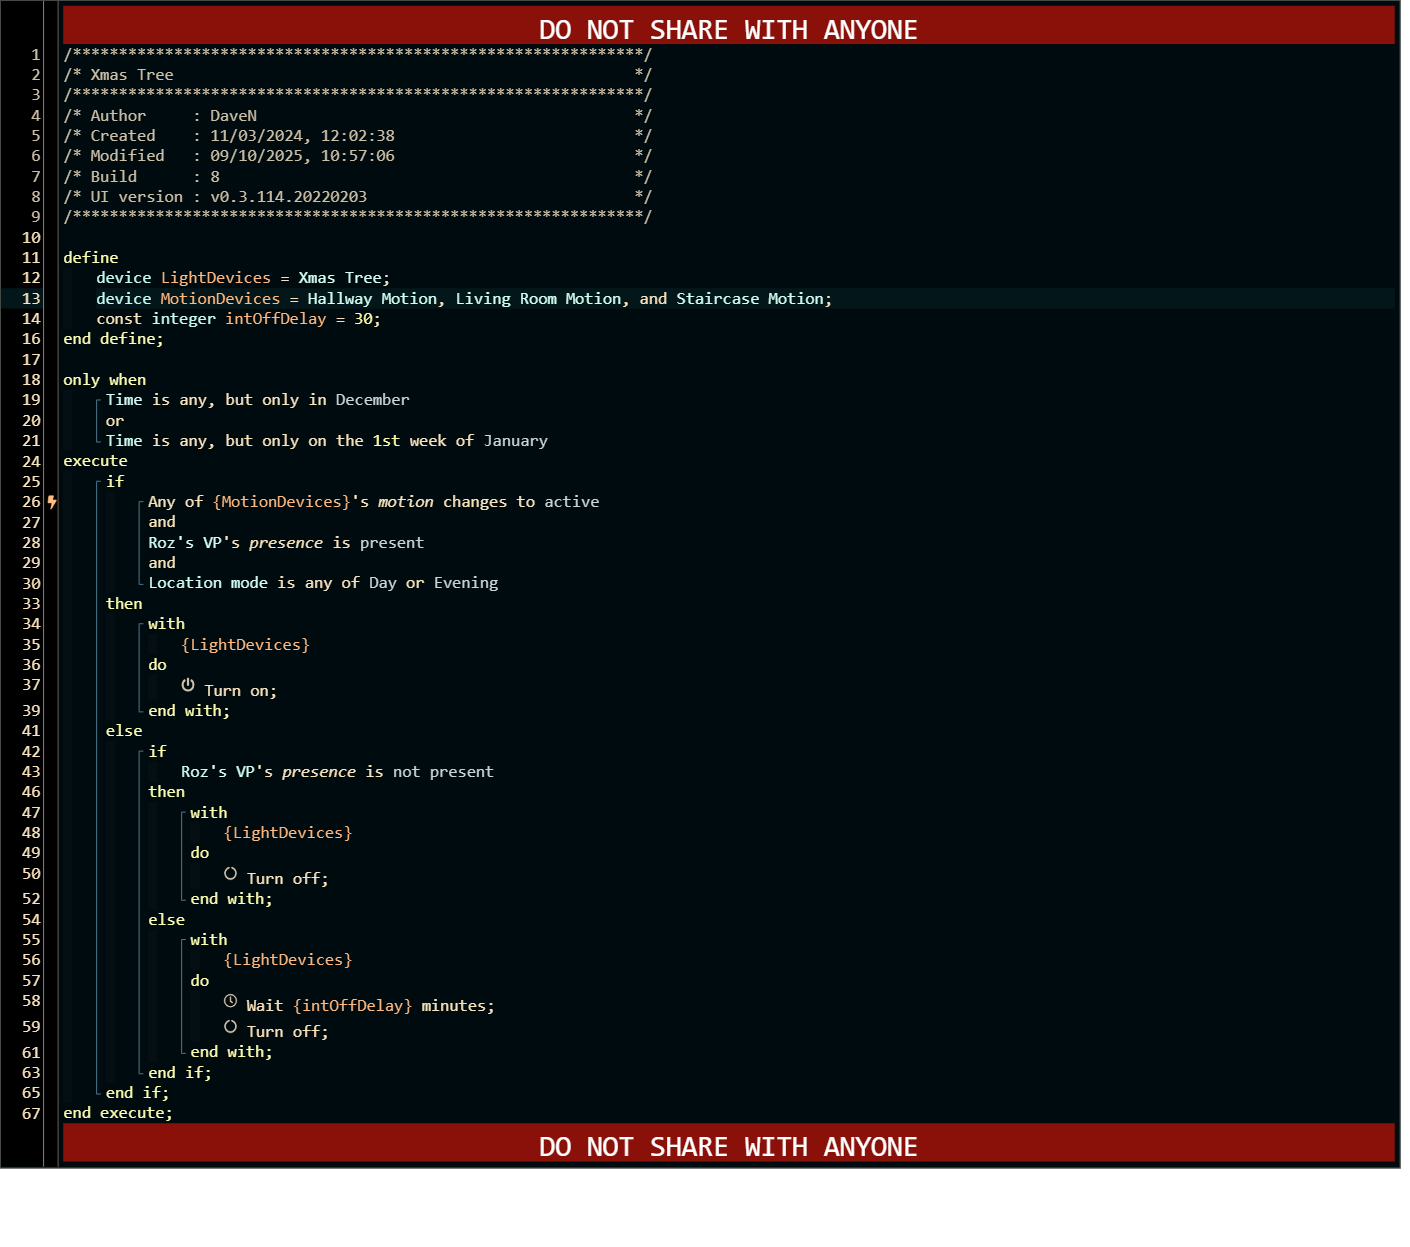Select the "only when" keyword
Screen dimensions: 1410x1247
click(x=104, y=380)
